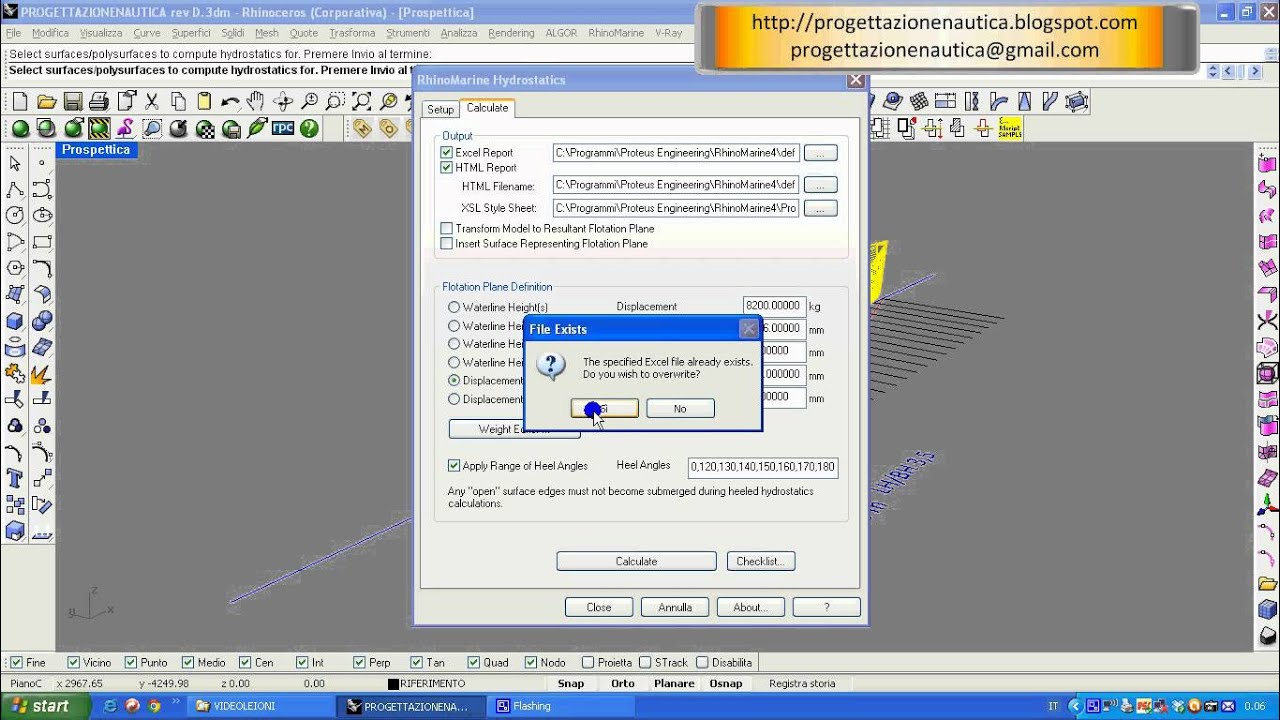Click the green help question-mark icon
The height and width of the screenshot is (720, 1280).
[x=309, y=128]
